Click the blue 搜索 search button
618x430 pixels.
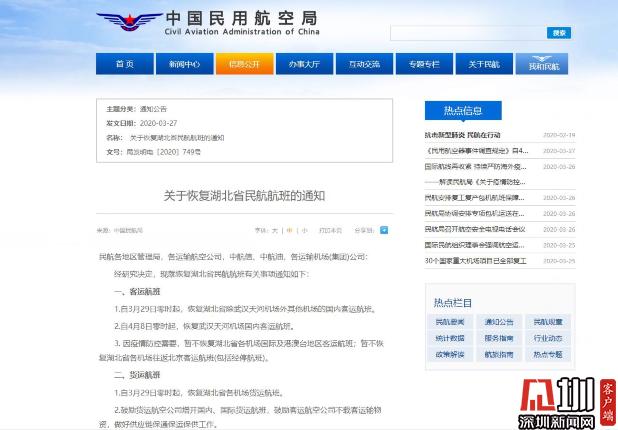click(558, 33)
